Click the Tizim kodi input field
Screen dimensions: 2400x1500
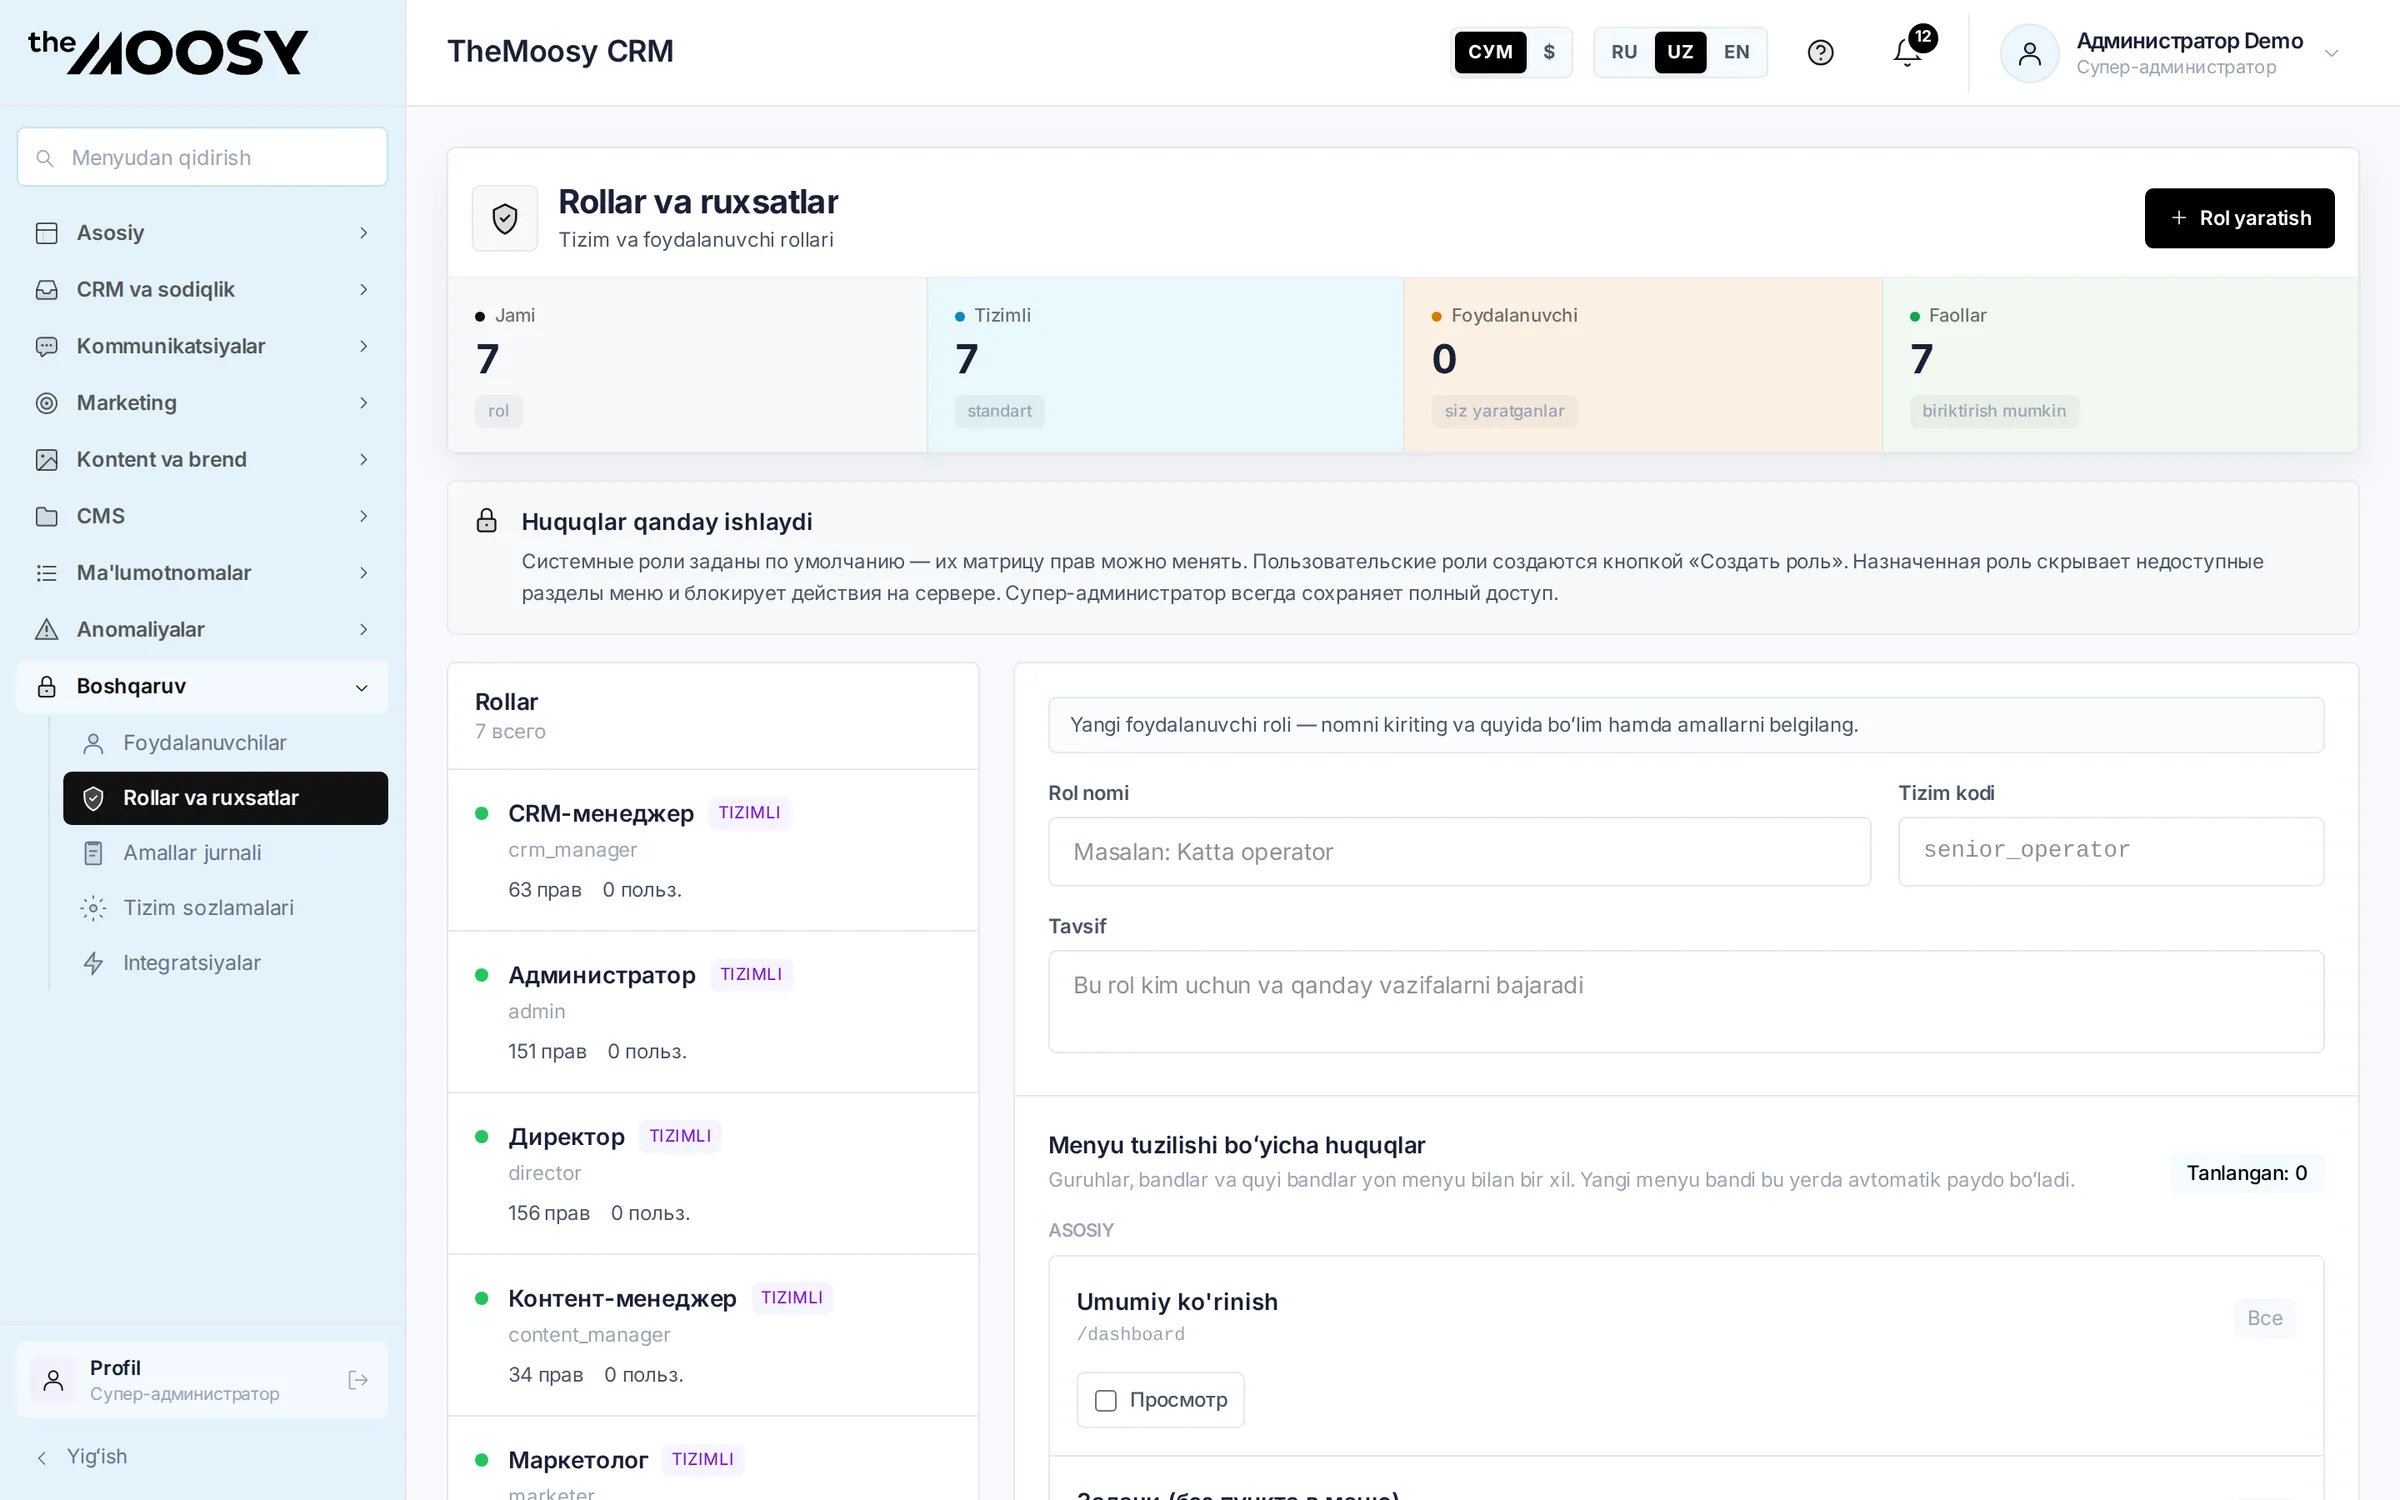click(x=2111, y=852)
